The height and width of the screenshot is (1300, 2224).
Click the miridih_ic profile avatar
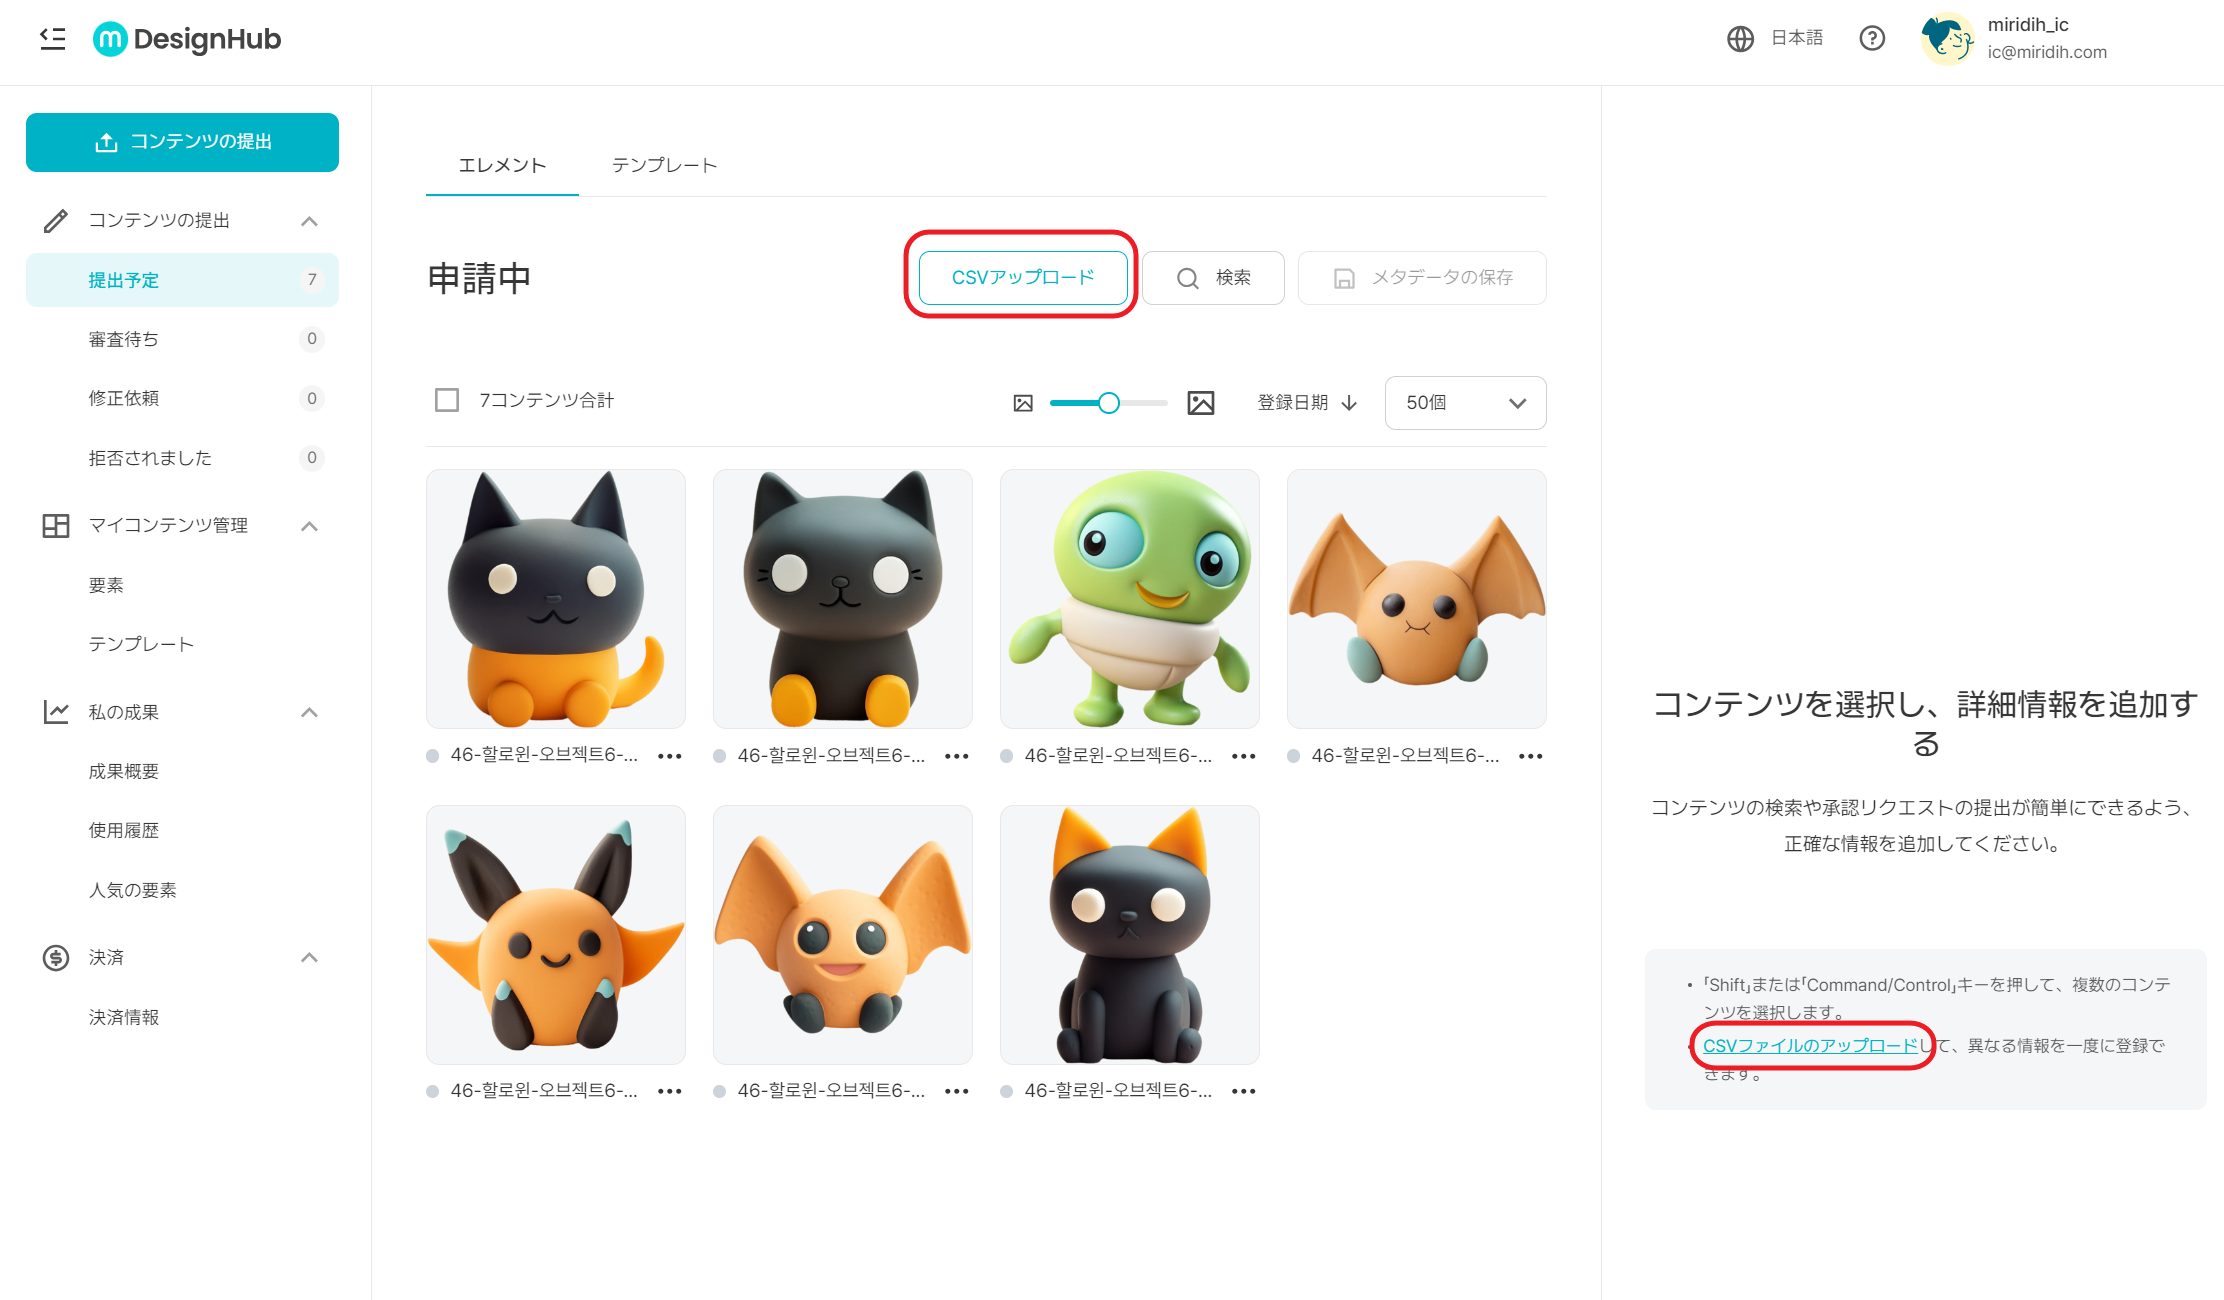point(1948,40)
